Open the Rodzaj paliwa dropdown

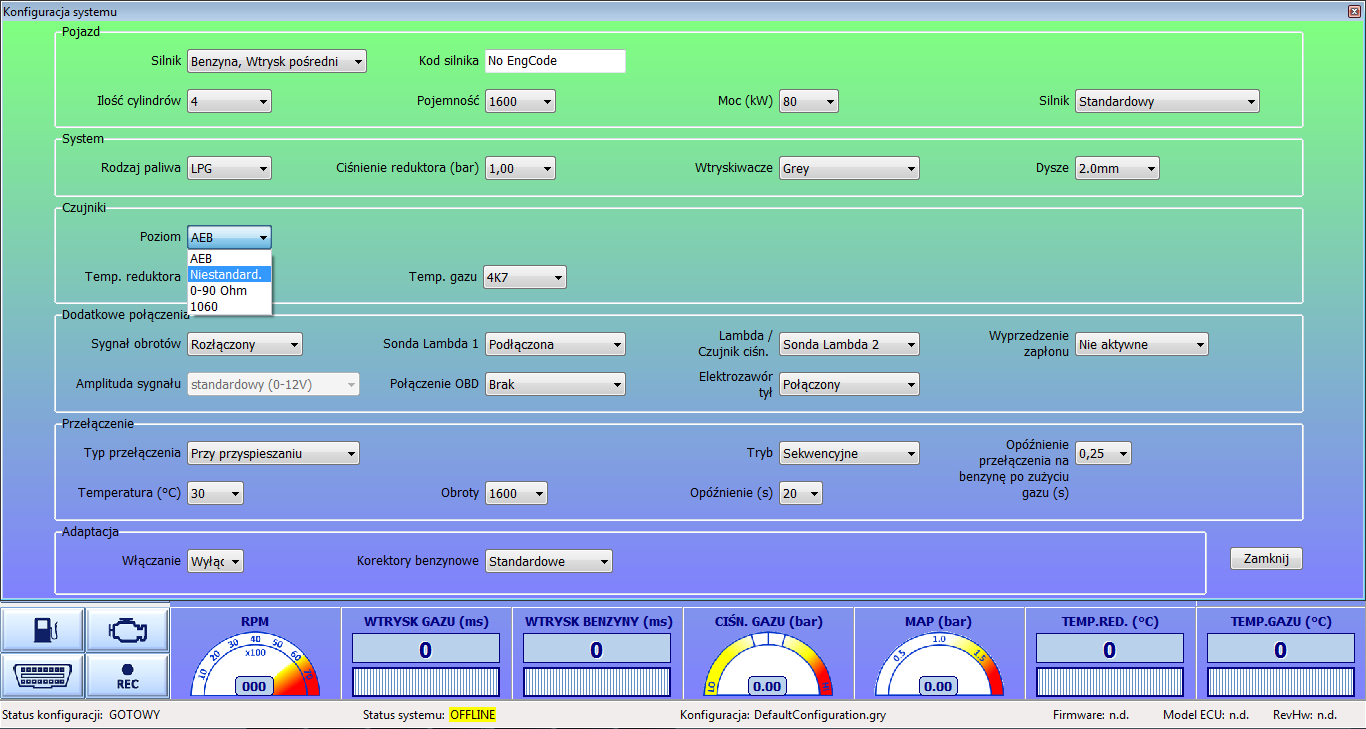tap(229, 168)
